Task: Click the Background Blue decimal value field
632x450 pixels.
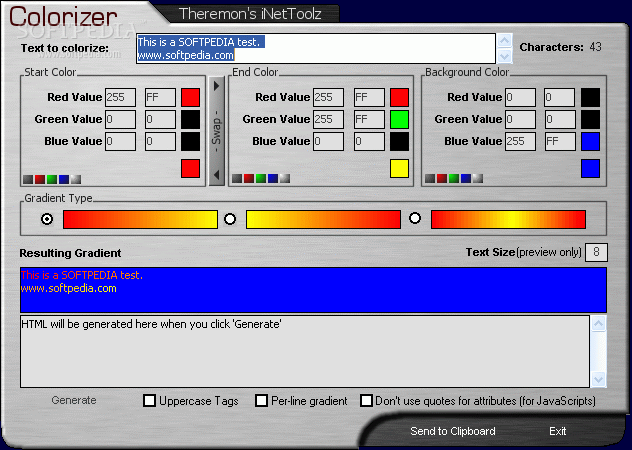Action: point(520,142)
